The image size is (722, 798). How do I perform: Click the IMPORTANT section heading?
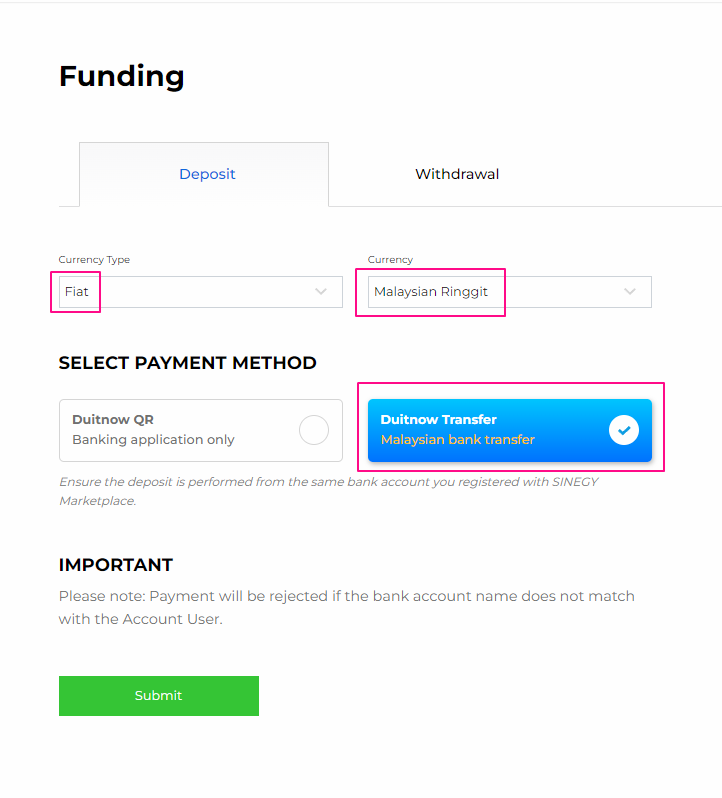[116, 565]
